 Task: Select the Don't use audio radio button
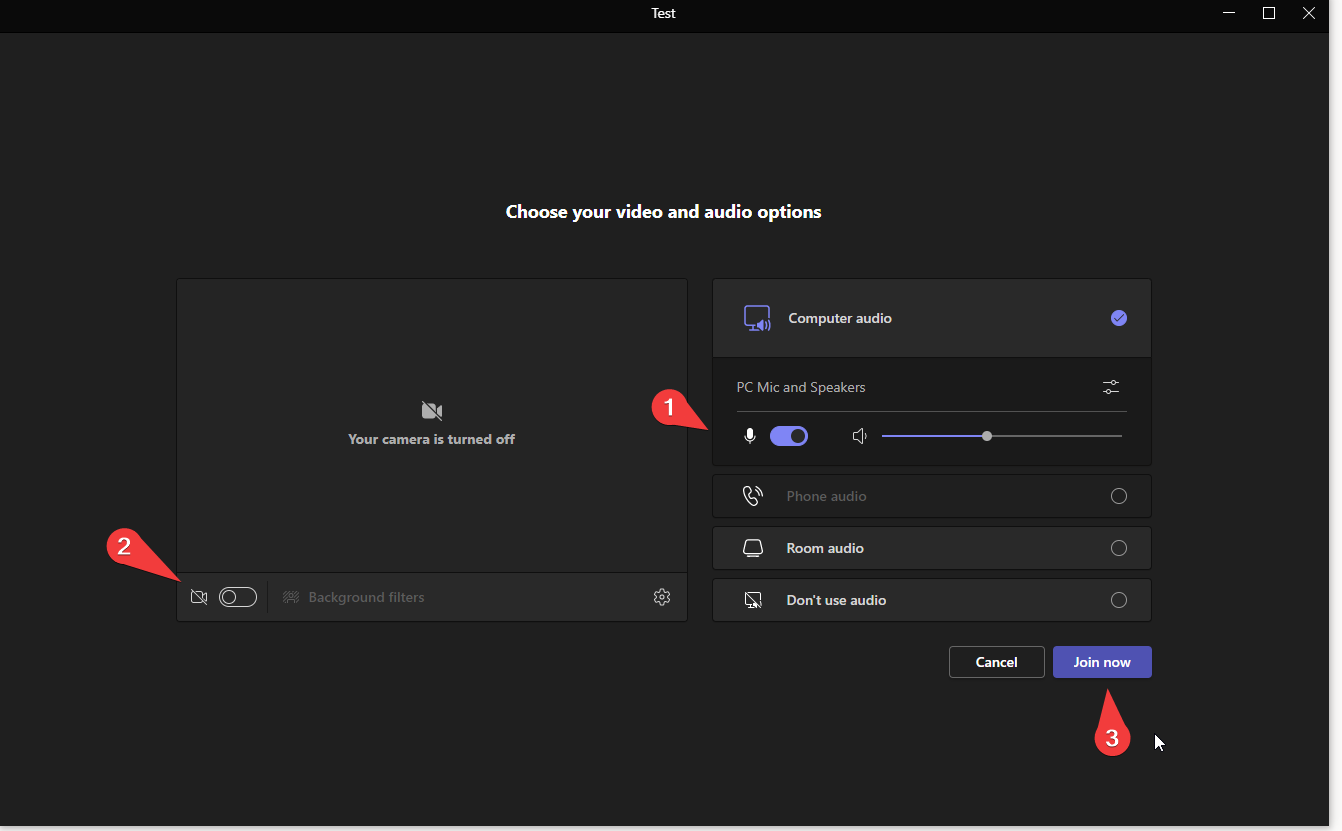click(x=1118, y=600)
